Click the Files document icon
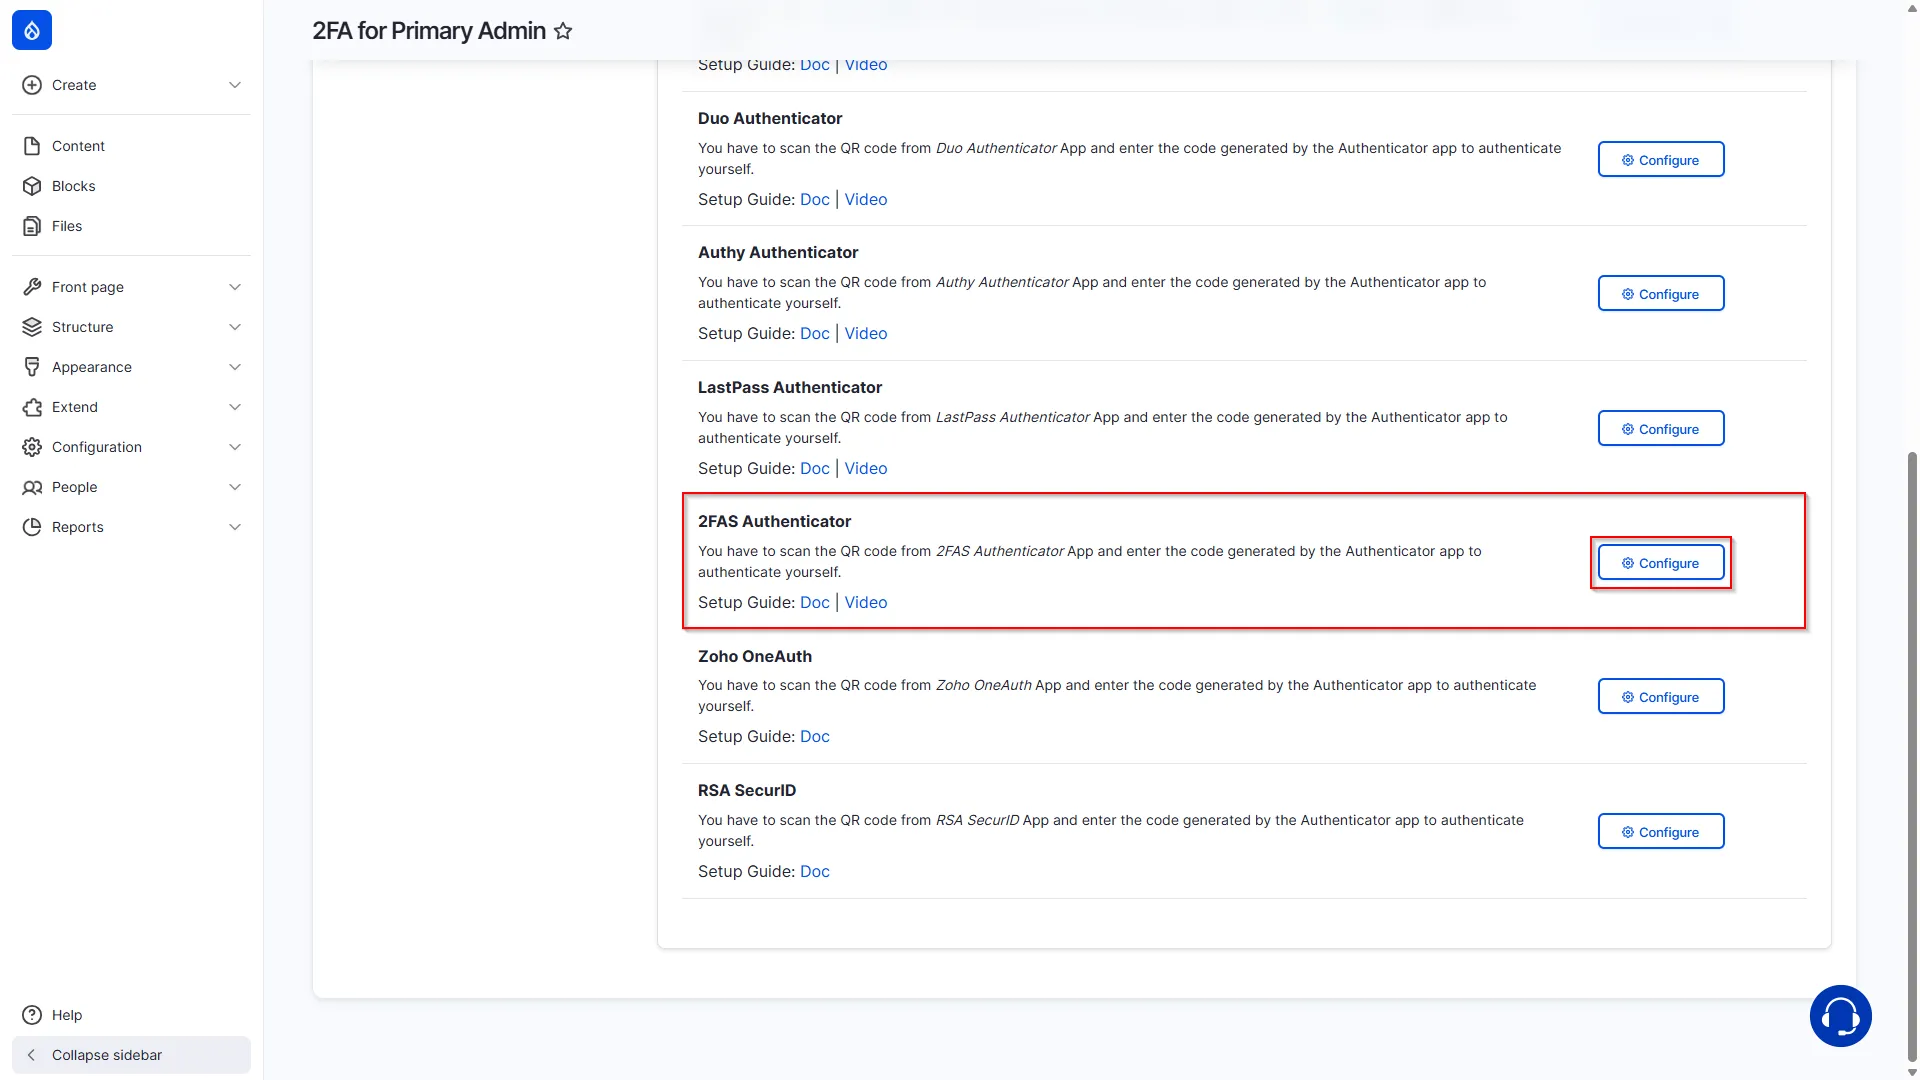 click(x=32, y=226)
